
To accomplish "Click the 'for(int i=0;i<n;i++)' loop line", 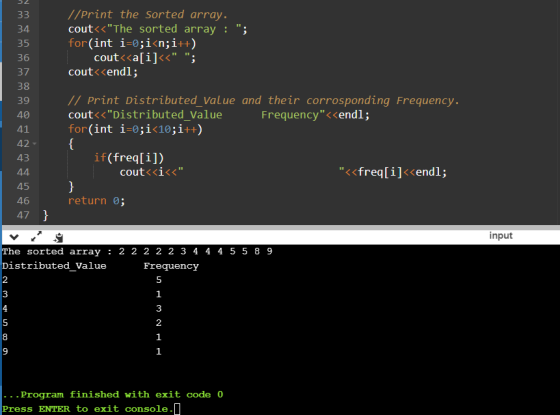I will point(132,43).
